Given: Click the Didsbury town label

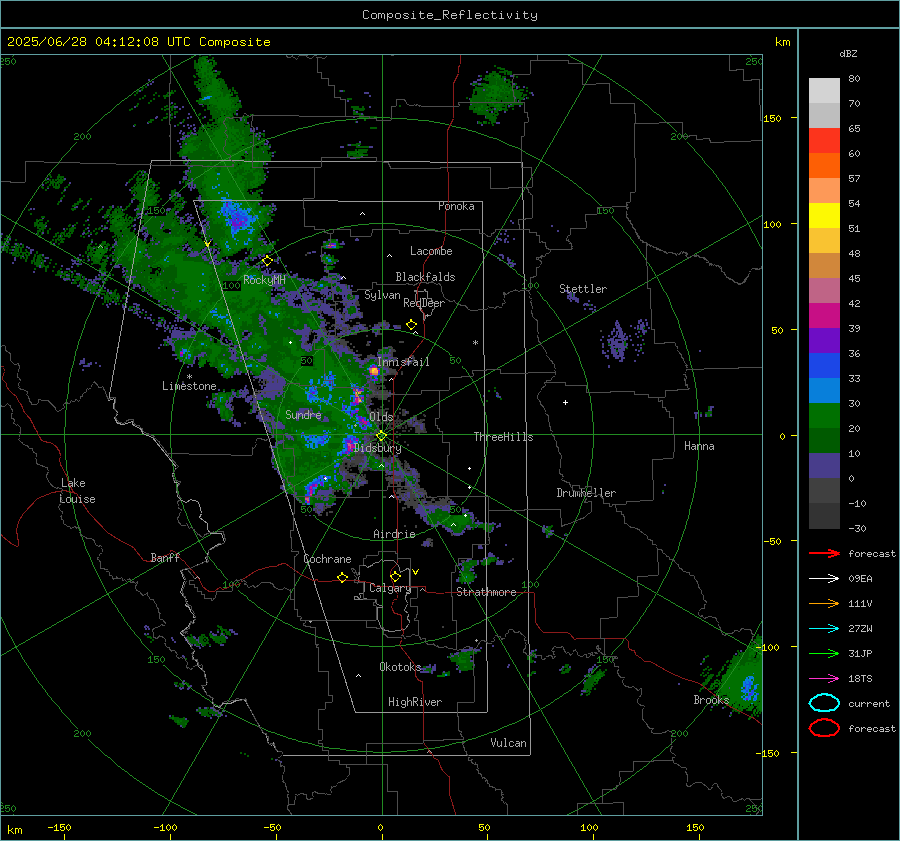Looking at the screenshot, I should [x=378, y=448].
